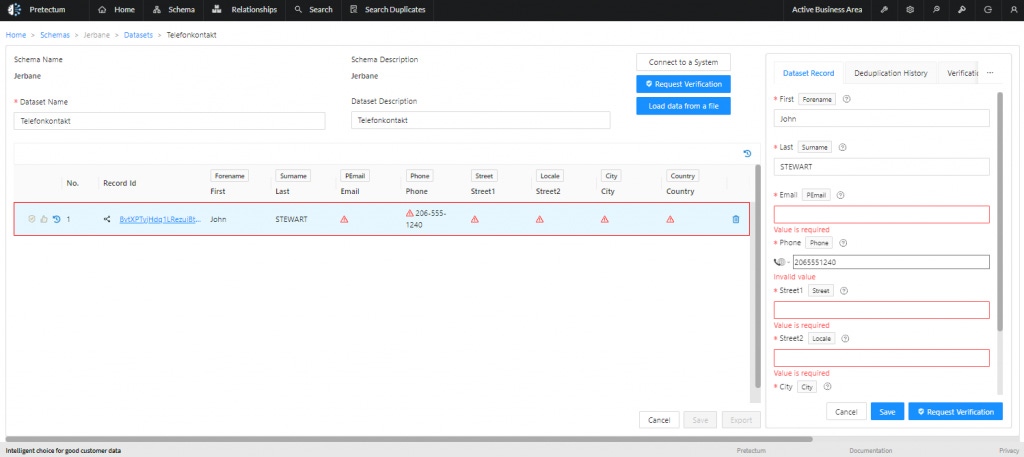Click the warning icon in the City cell
This screenshot has width=1024, height=457.
click(605, 219)
